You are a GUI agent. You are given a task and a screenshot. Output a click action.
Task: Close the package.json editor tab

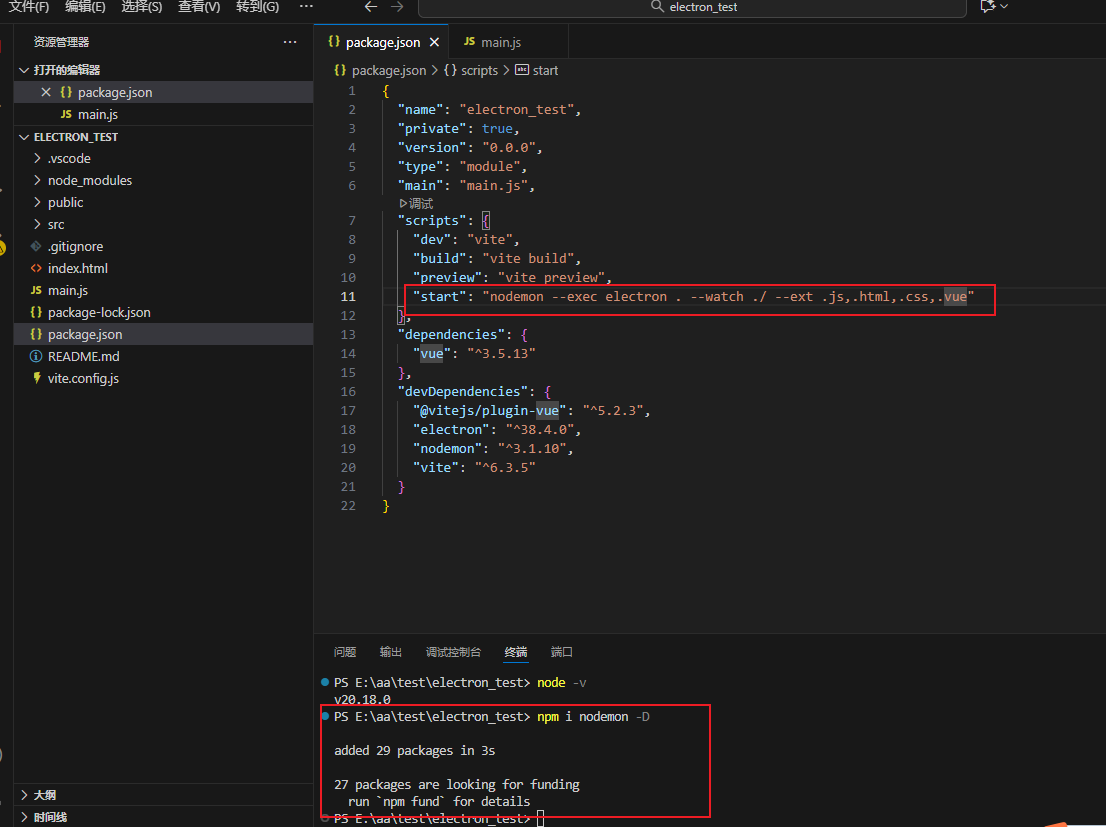(x=433, y=43)
